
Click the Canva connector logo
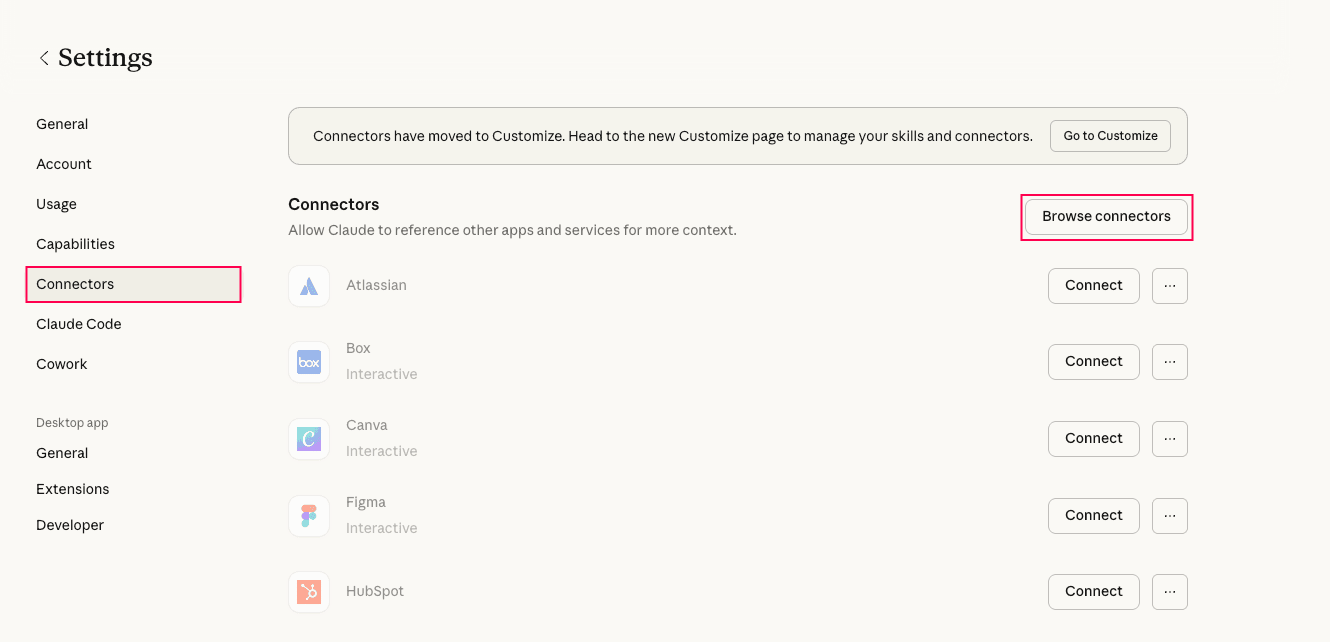click(x=309, y=438)
